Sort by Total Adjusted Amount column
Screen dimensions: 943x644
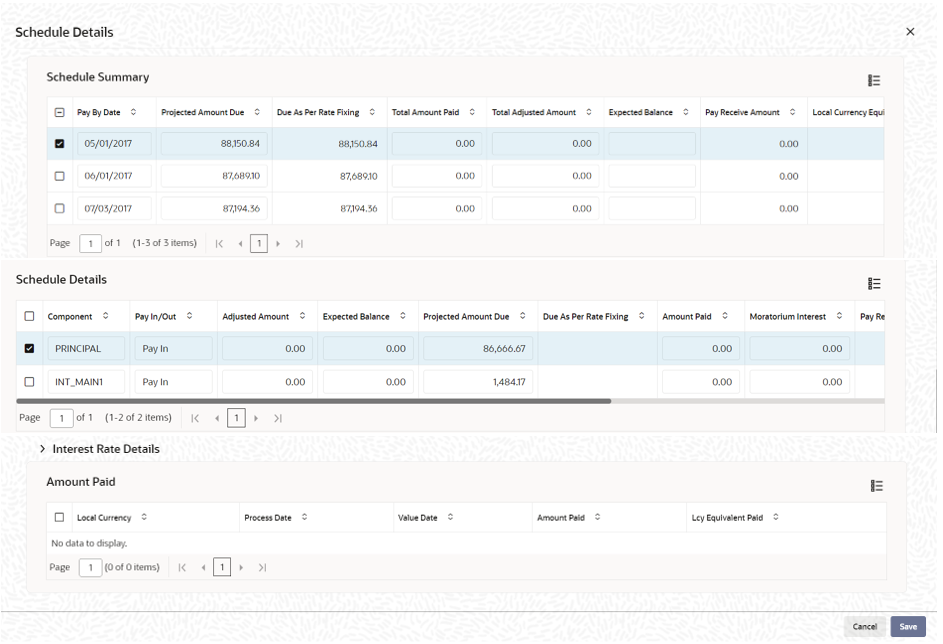[x=589, y=112]
